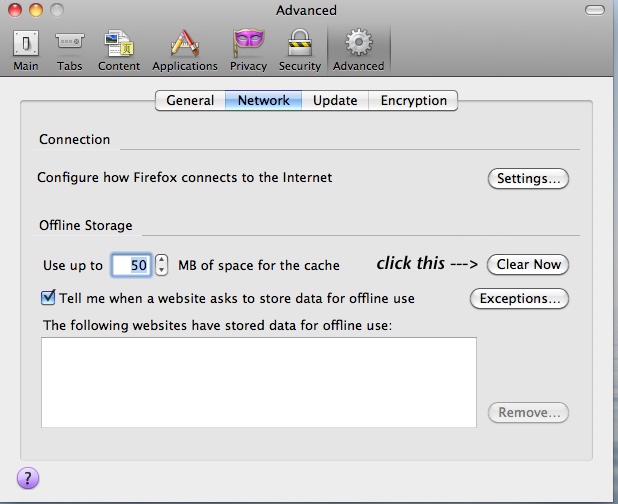618x504 pixels.
Task: Click the toolbar toggle pill at title bar right
Action: [595, 10]
